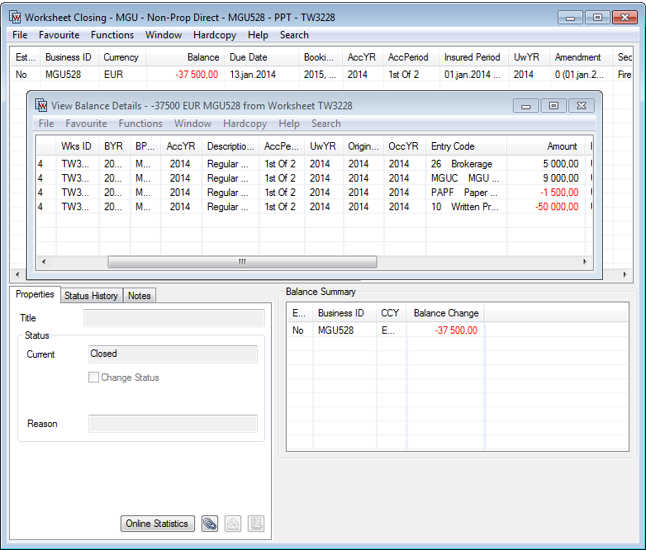Click the paperclip attachments icon

(209, 523)
